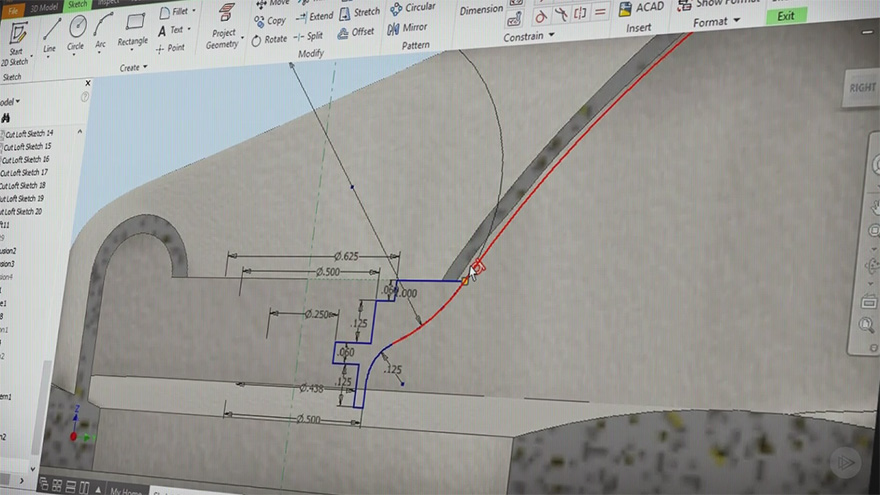Screen dimensions: 880x495
Task: Expand the Constrain panel dropdown
Action: click(x=529, y=37)
